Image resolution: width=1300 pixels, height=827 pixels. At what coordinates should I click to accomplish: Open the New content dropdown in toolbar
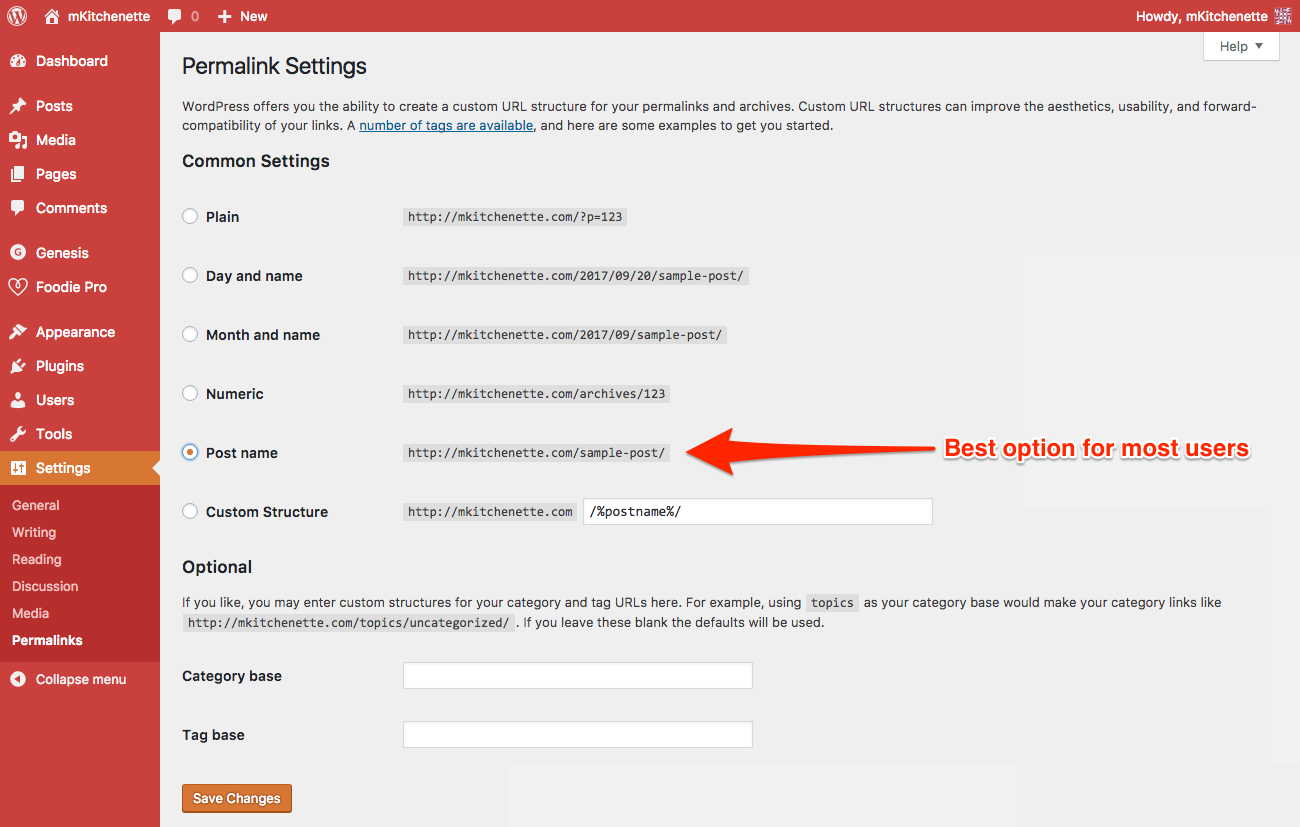pos(243,16)
